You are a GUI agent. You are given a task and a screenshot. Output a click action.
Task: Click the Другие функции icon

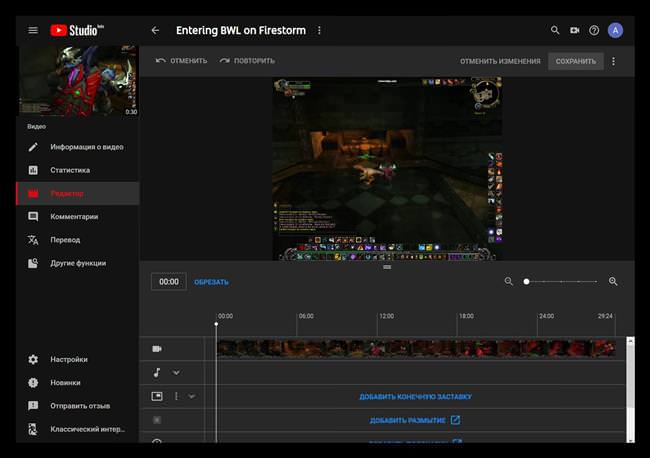tap(33, 263)
